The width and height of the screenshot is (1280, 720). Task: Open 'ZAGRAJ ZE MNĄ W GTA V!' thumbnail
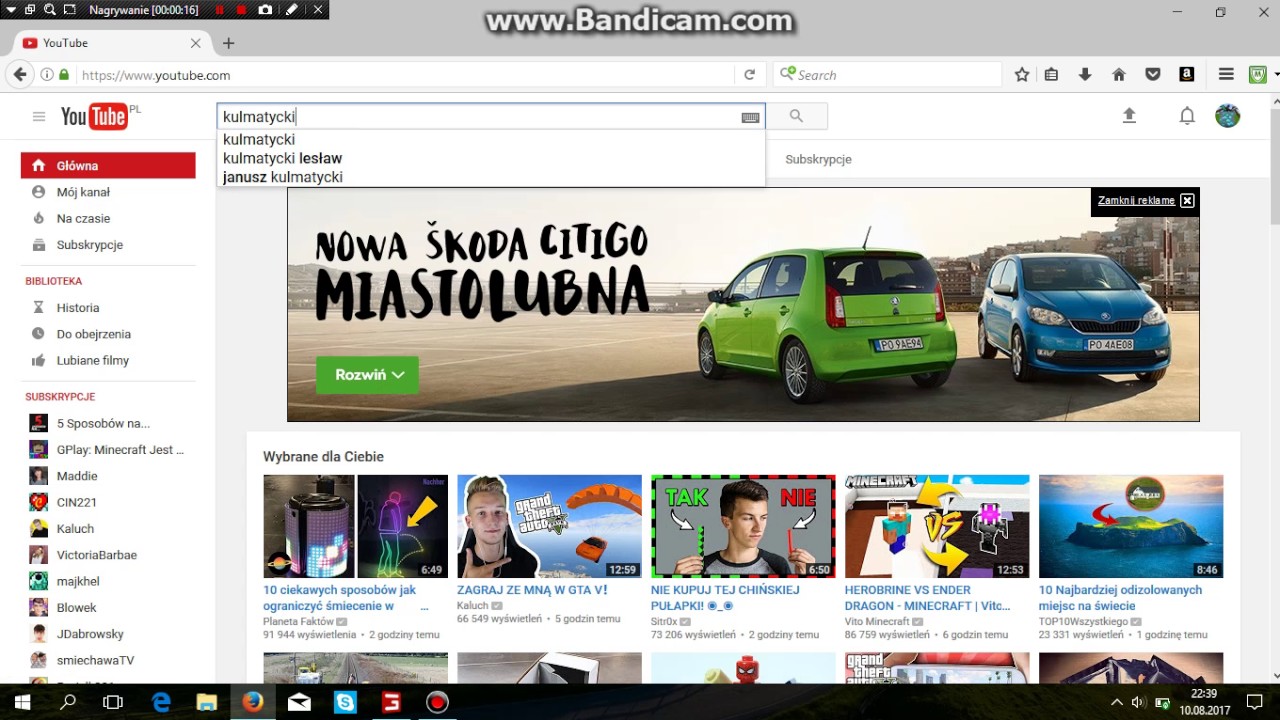(x=549, y=526)
